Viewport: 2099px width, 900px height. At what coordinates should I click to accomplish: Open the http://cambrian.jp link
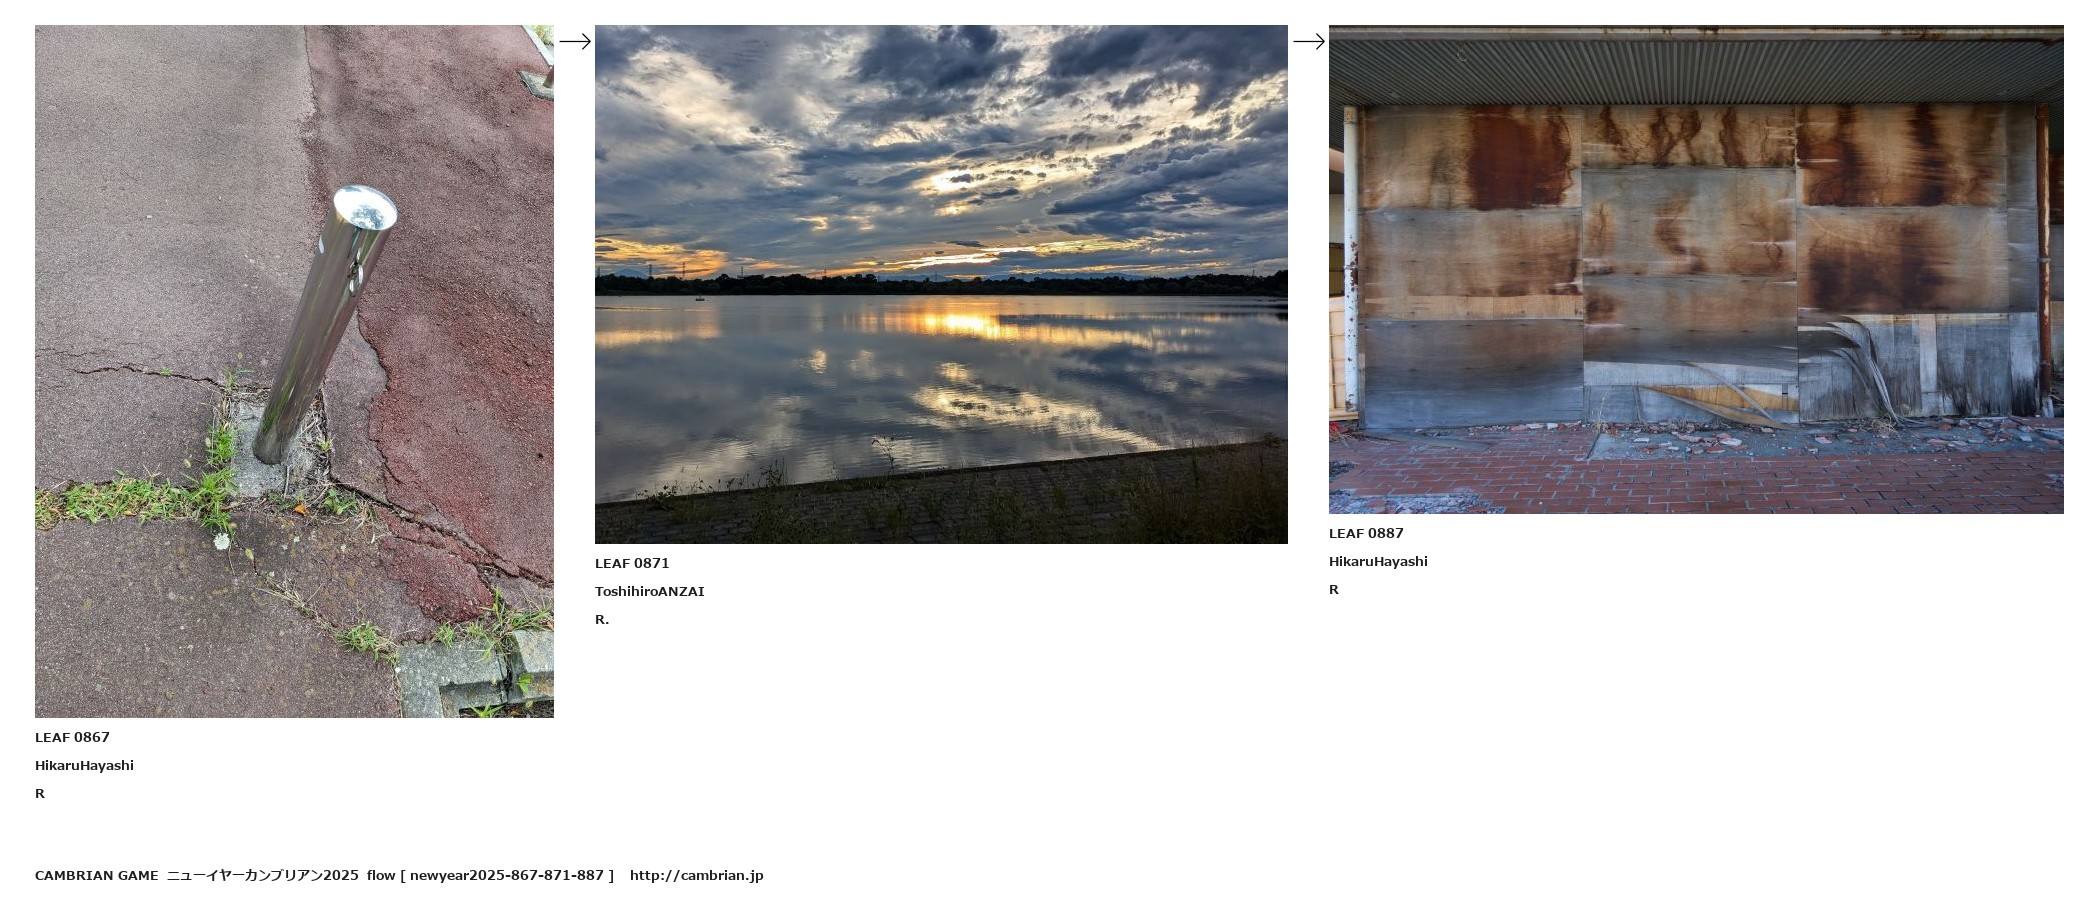tap(697, 875)
